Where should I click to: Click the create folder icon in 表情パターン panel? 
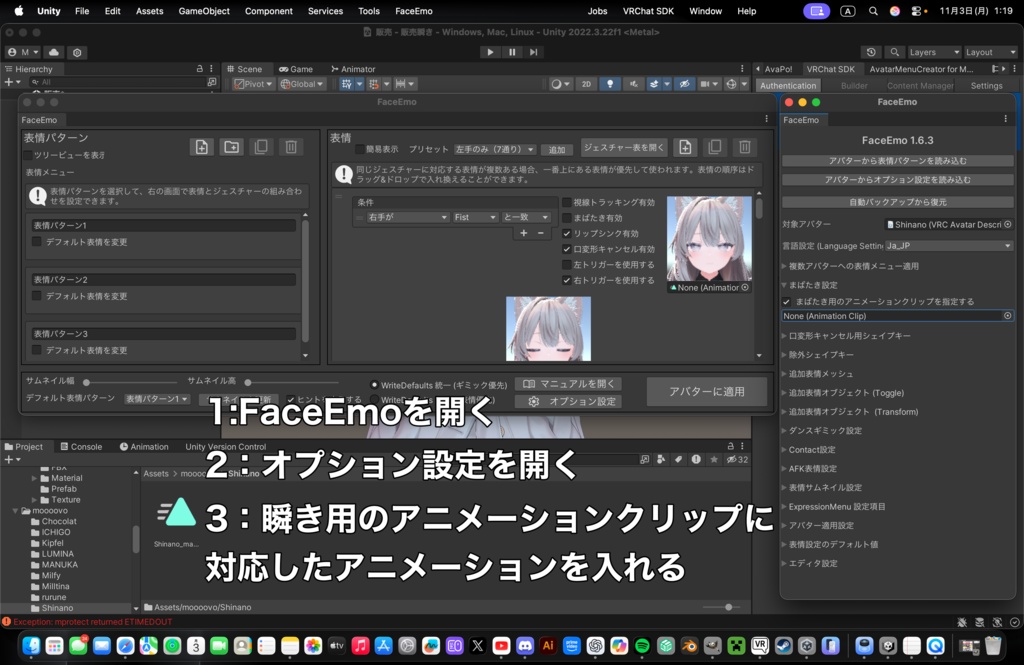232,146
